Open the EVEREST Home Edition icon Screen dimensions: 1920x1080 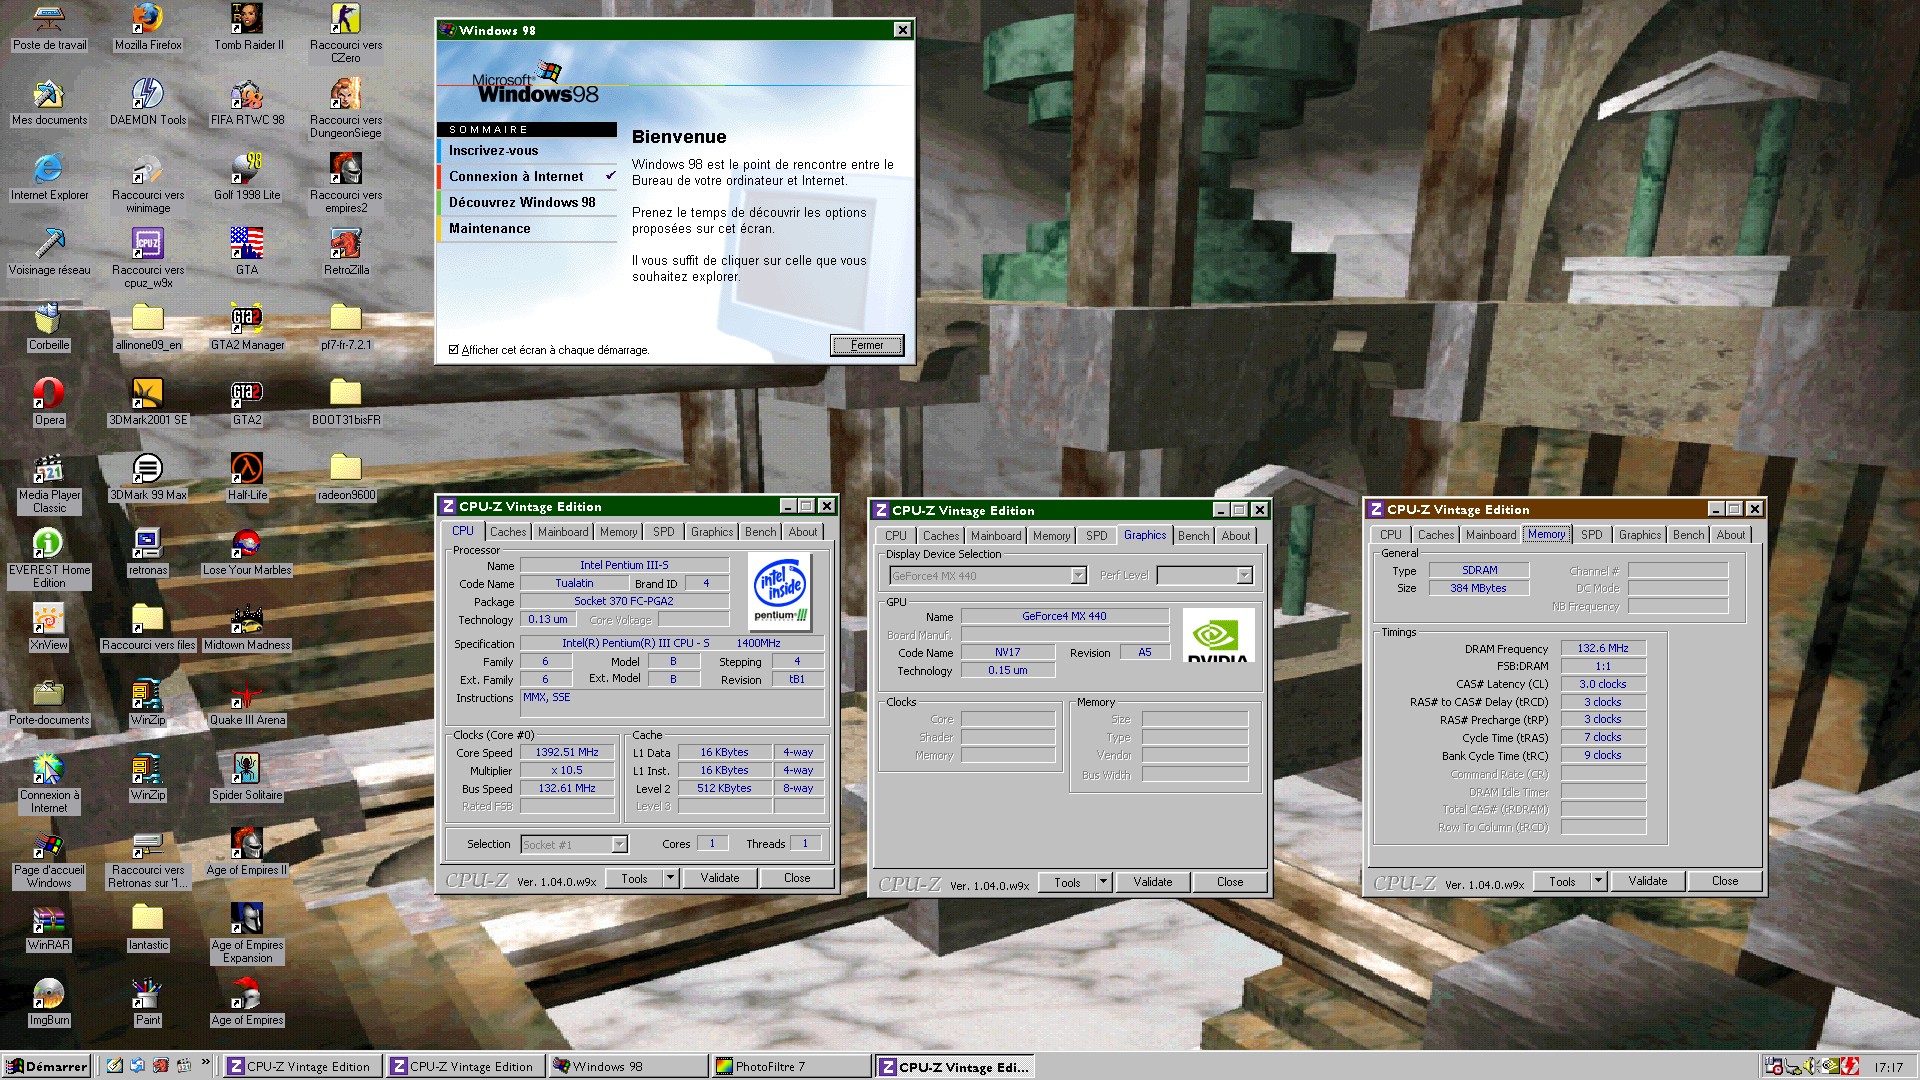(48, 544)
